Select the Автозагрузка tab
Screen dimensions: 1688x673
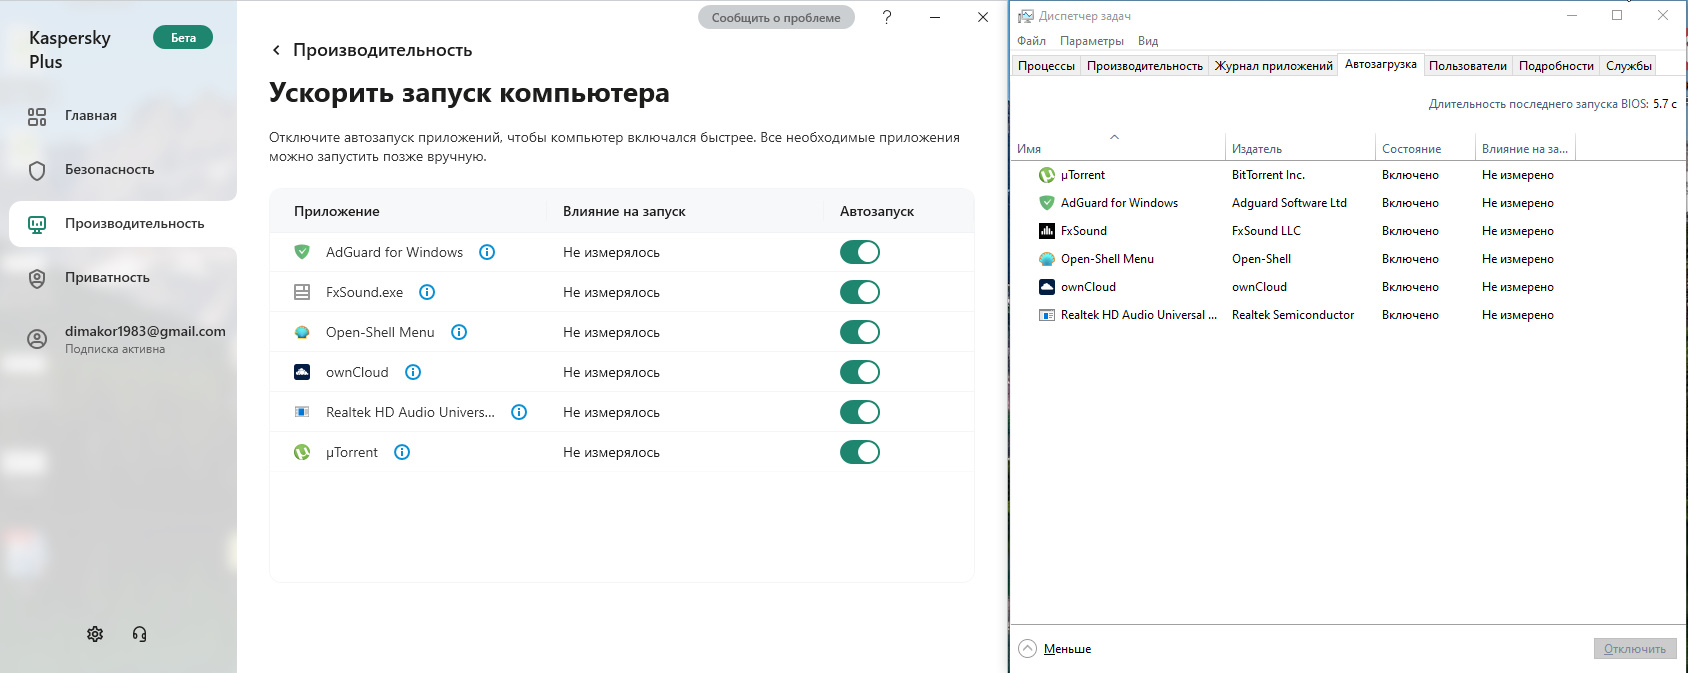click(x=1381, y=64)
